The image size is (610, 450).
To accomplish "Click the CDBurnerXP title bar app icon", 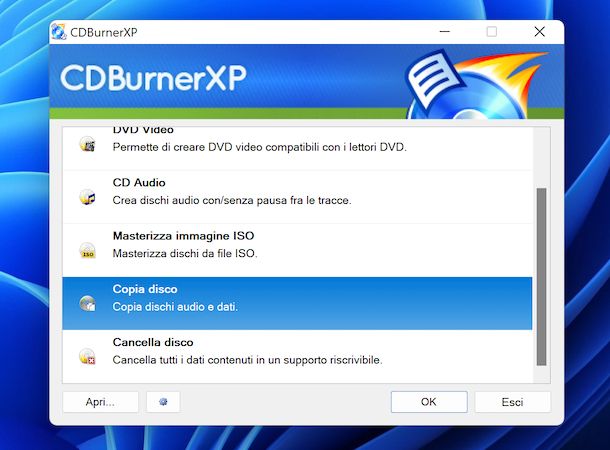I will 59,32.
